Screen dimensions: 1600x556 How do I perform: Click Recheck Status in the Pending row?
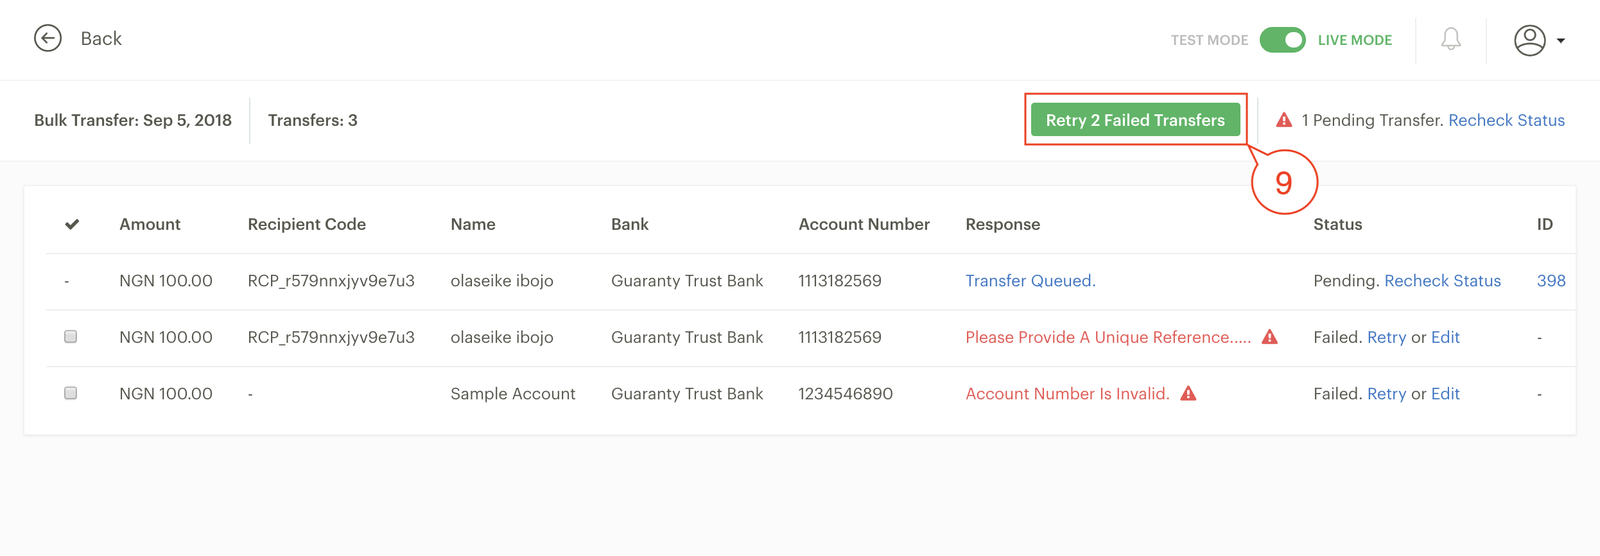click(x=1442, y=281)
